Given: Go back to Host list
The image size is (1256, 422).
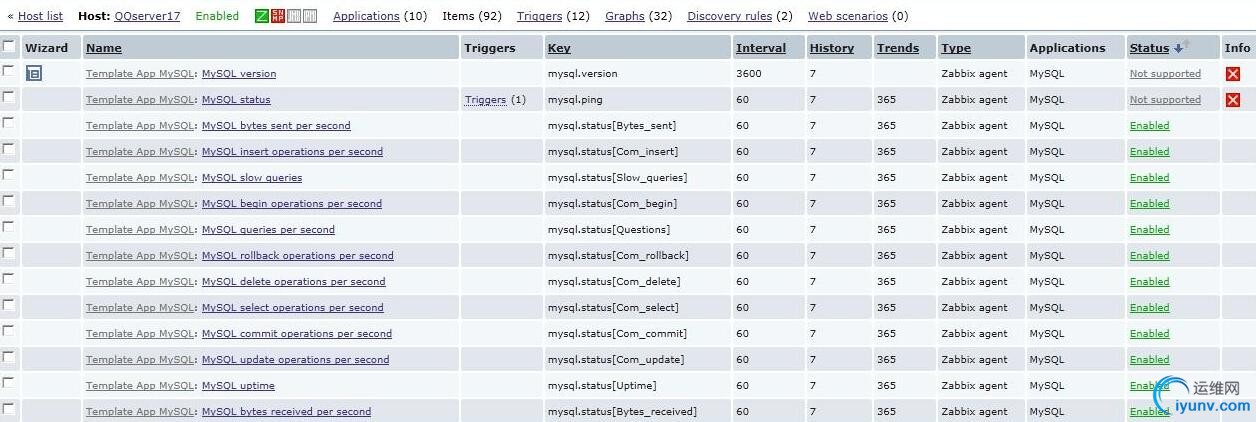Looking at the screenshot, I should point(40,16).
